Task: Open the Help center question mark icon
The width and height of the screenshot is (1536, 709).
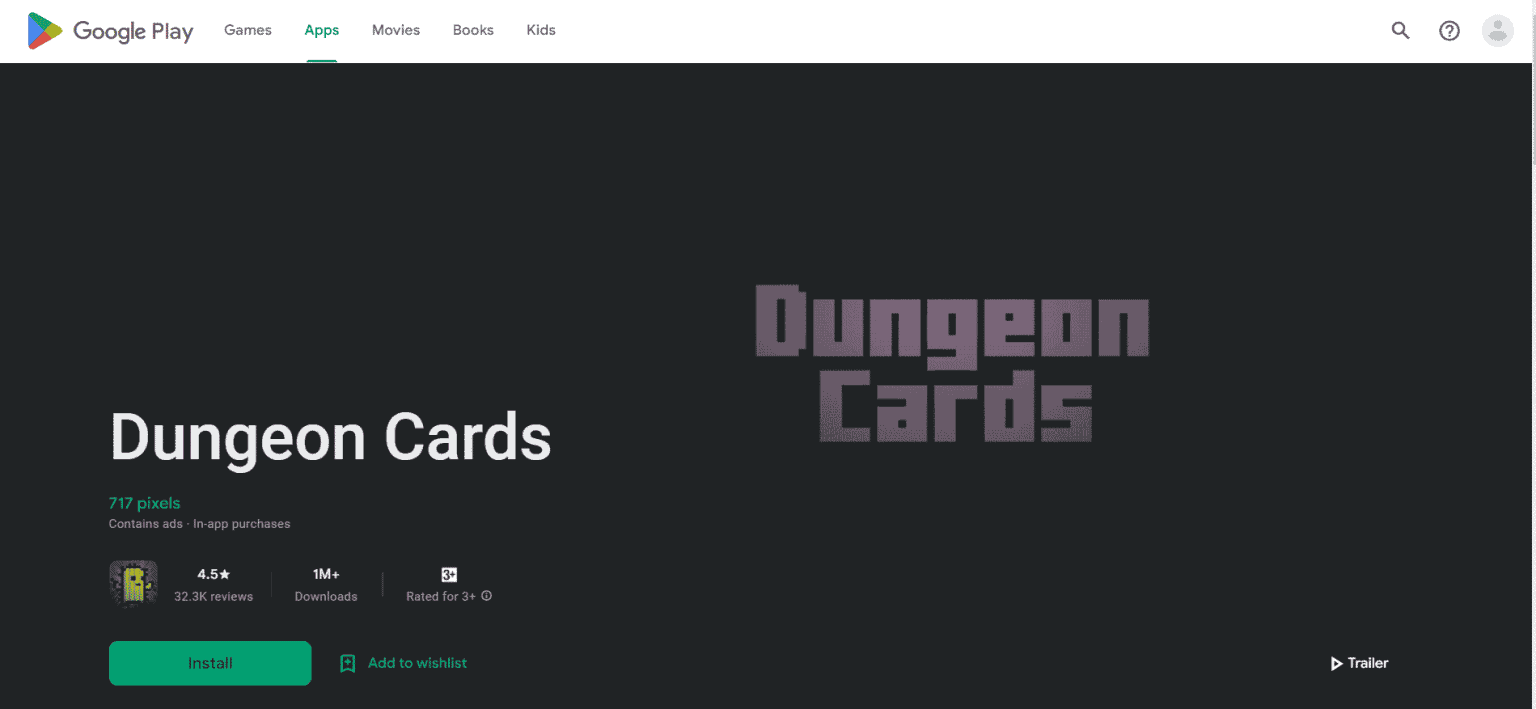Action: [1449, 31]
